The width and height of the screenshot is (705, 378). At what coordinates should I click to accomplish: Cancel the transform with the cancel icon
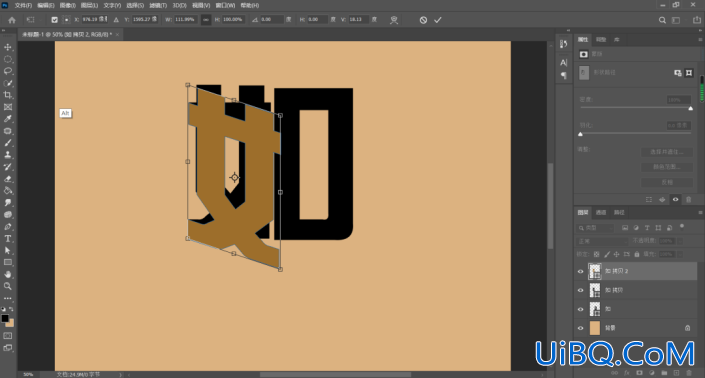tap(423, 20)
